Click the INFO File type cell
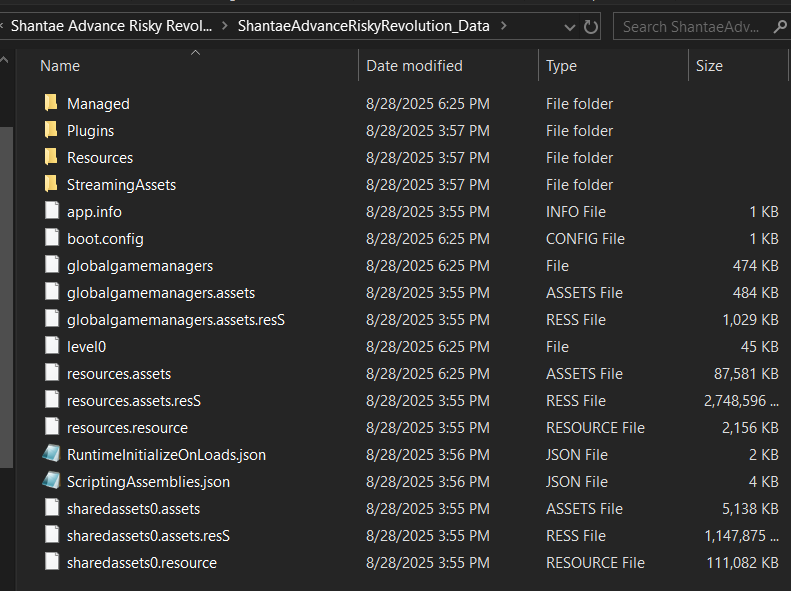The image size is (791, 591). tap(576, 212)
